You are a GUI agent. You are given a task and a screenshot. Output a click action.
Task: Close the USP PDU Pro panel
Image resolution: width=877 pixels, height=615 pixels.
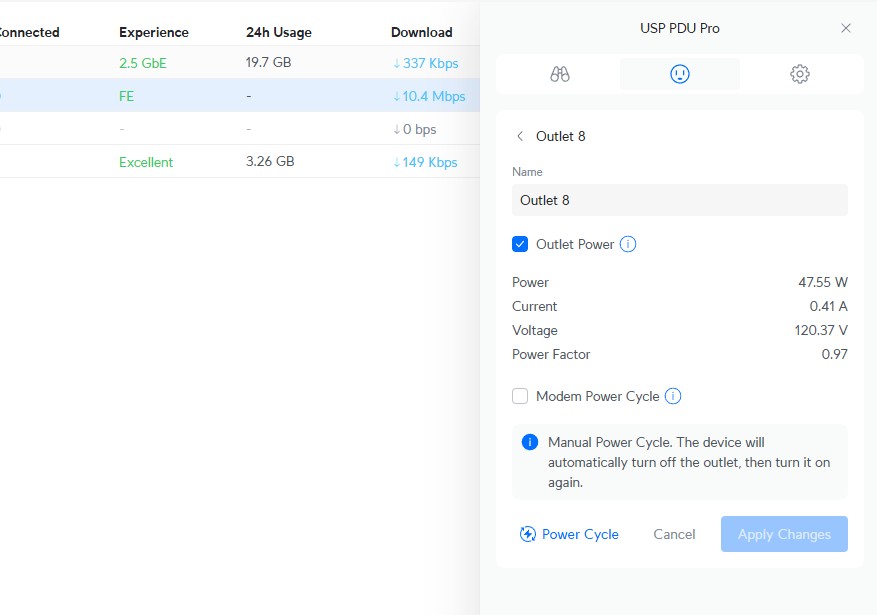pyautogui.click(x=846, y=28)
